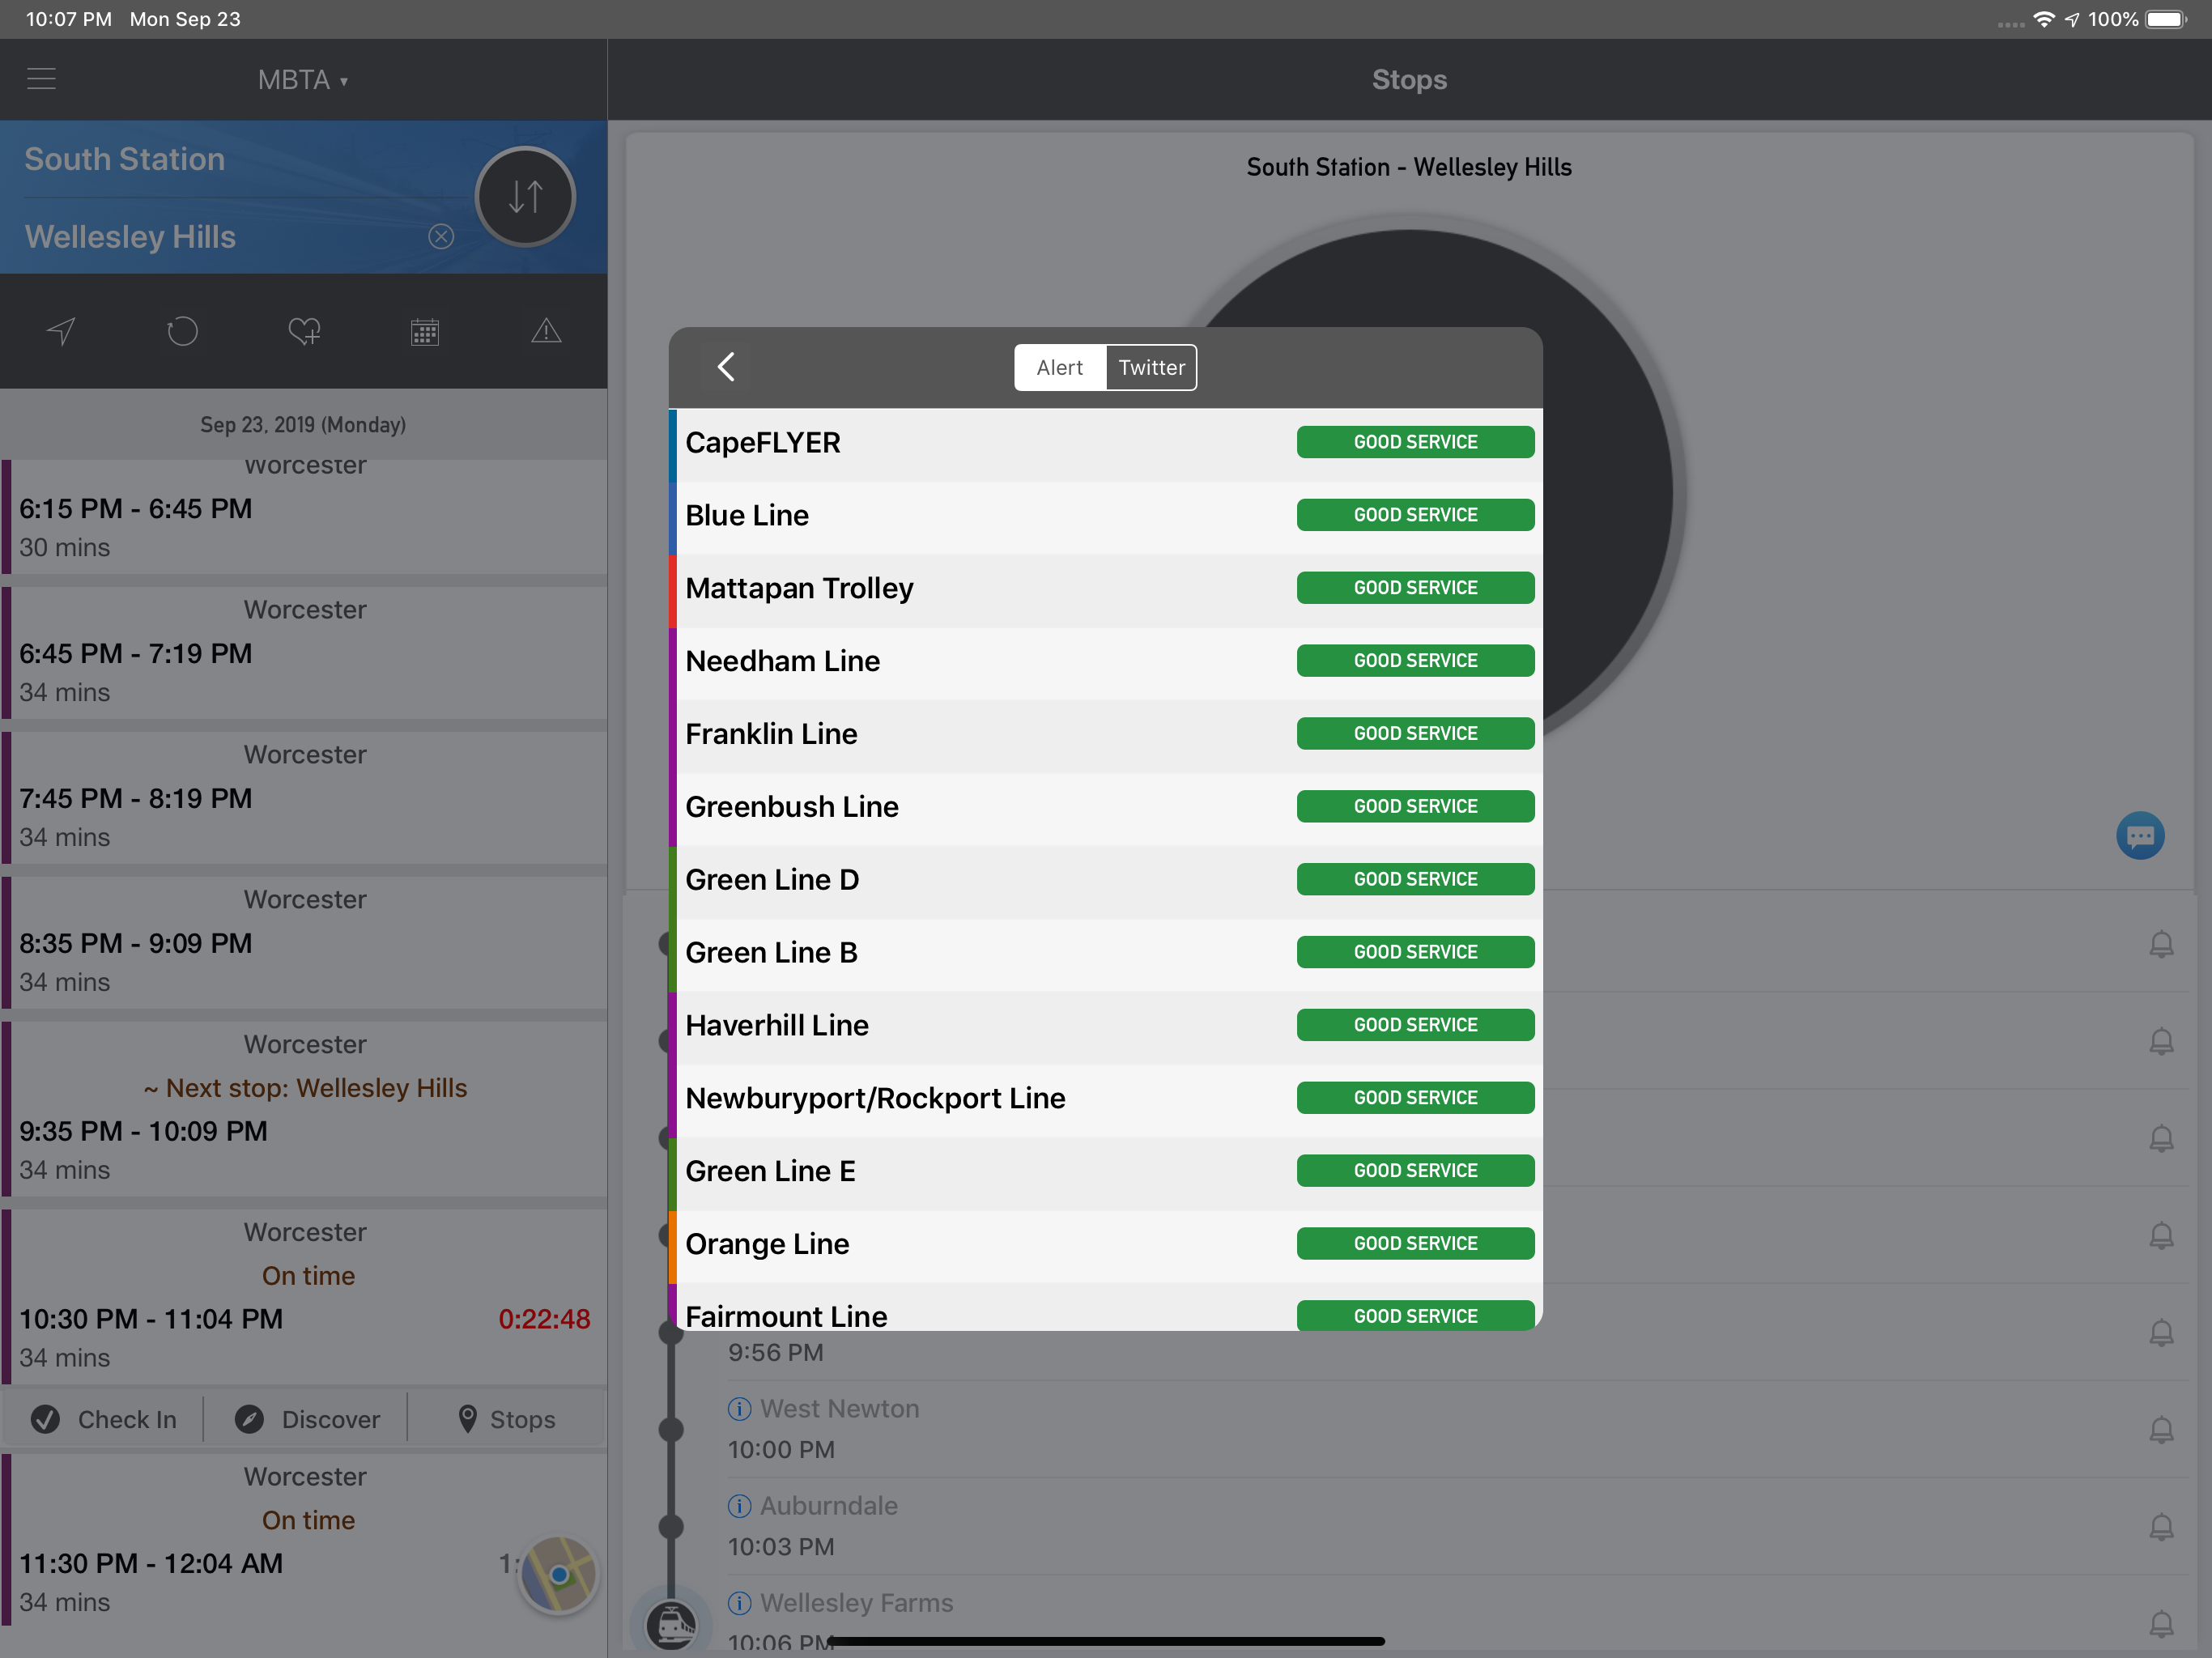Screen dimensions: 2212x1658
Task: Select the Mattapan Trolley row
Action: [x=1105, y=589]
